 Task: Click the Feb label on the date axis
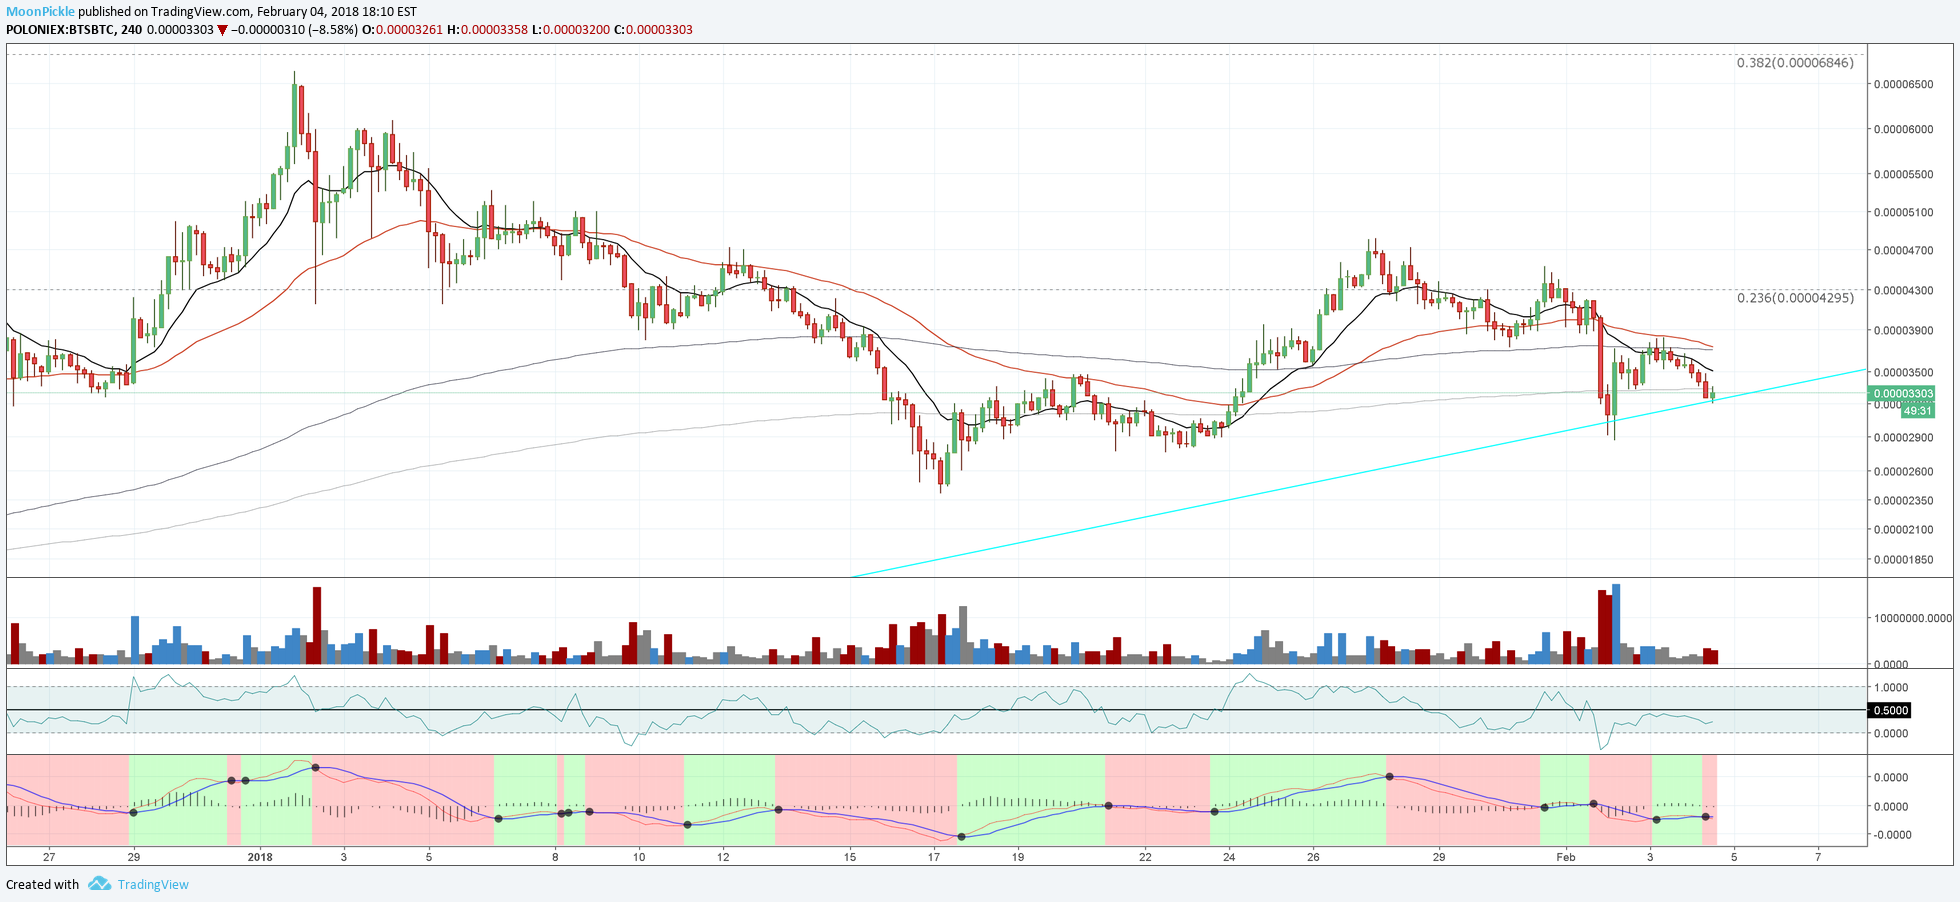[x=1566, y=857]
